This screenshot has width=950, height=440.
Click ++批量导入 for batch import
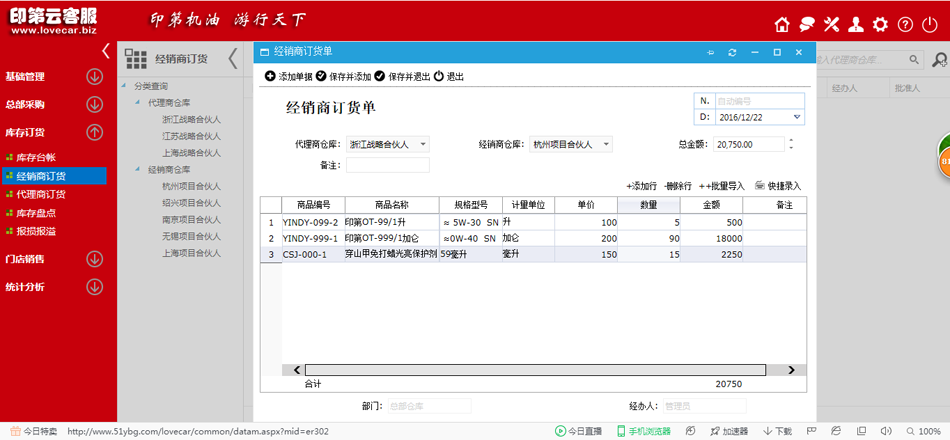click(x=722, y=186)
